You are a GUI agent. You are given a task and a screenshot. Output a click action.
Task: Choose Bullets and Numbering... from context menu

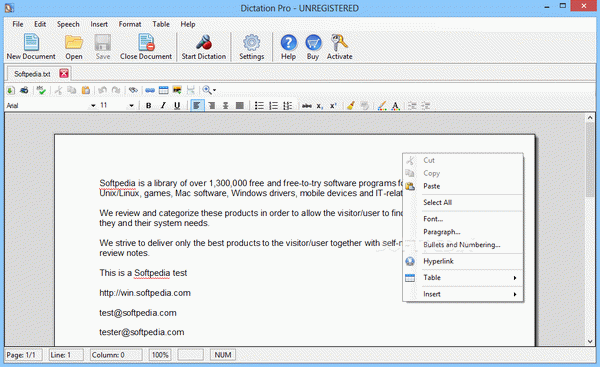(x=463, y=245)
